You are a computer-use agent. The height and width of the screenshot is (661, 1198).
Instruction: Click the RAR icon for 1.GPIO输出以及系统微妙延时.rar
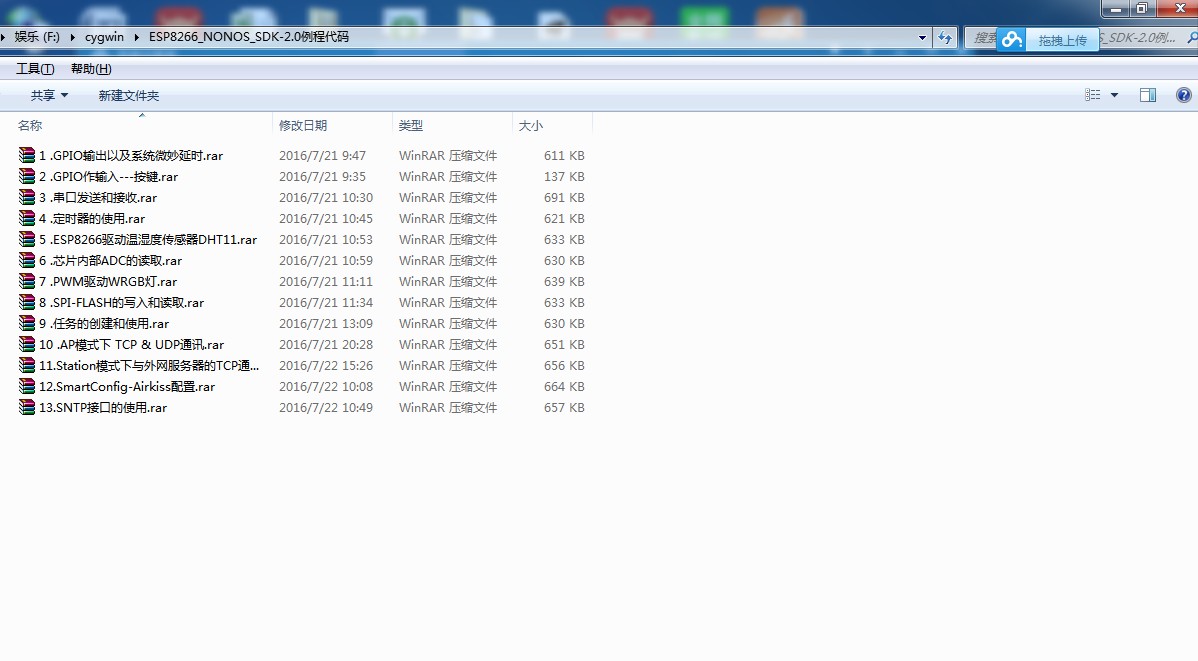click(28, 155)
